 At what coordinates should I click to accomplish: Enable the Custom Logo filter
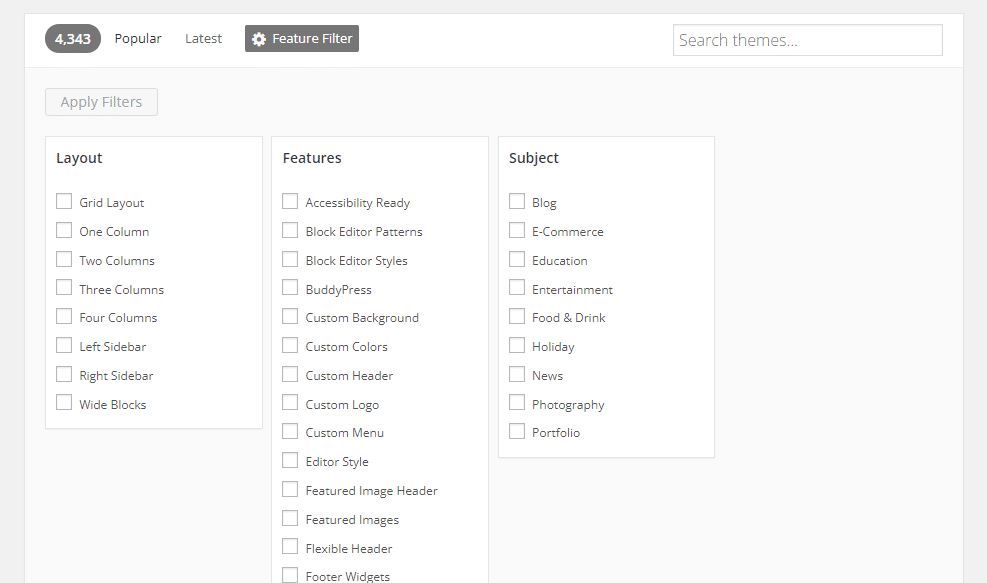[289, 403]
